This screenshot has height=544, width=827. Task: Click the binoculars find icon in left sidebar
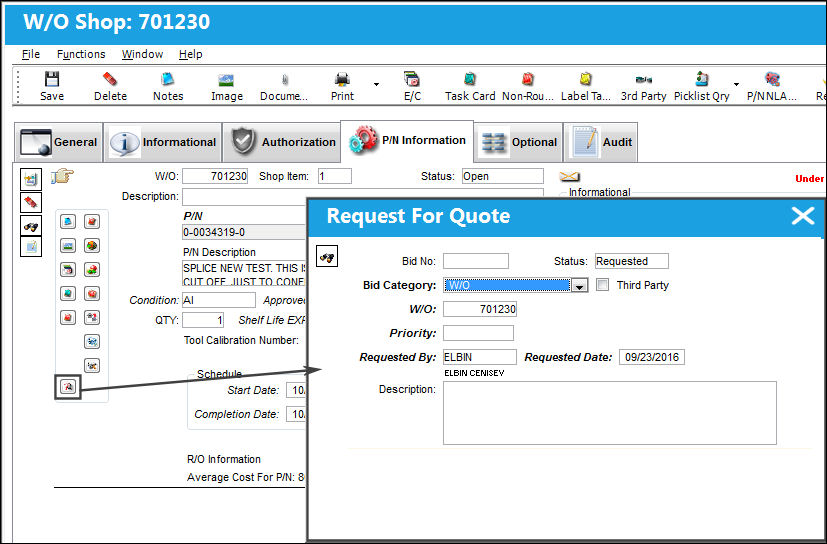[31, 226]
